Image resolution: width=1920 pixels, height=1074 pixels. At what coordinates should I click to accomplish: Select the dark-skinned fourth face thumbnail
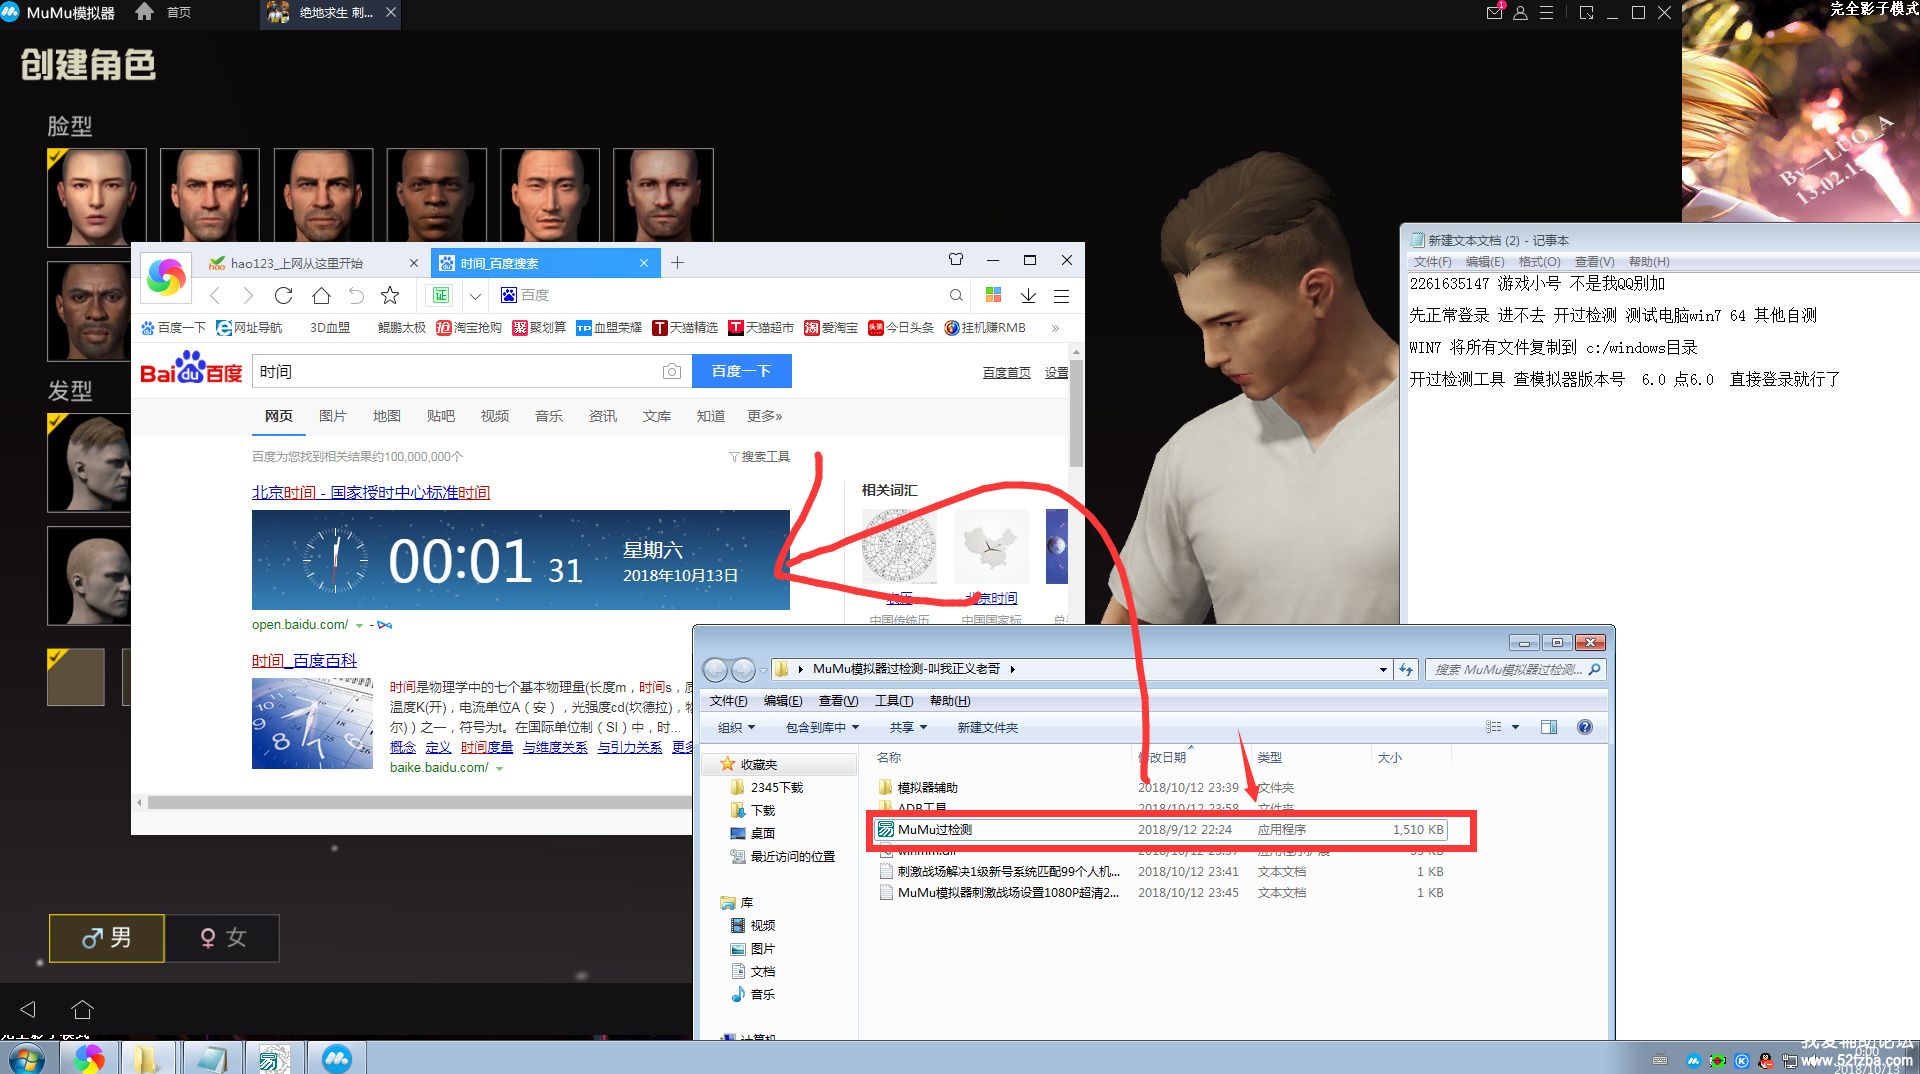(436, 195)
